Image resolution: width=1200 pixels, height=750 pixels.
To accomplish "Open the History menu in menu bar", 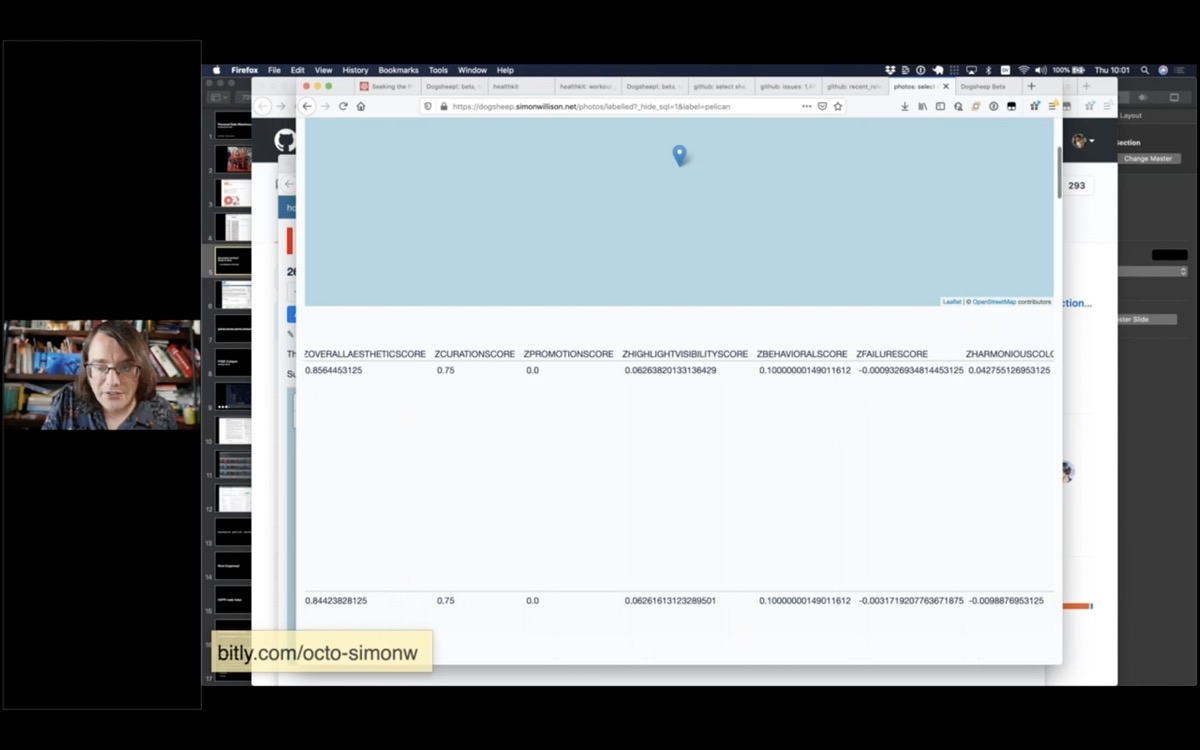I will click(x=355, y=70).
